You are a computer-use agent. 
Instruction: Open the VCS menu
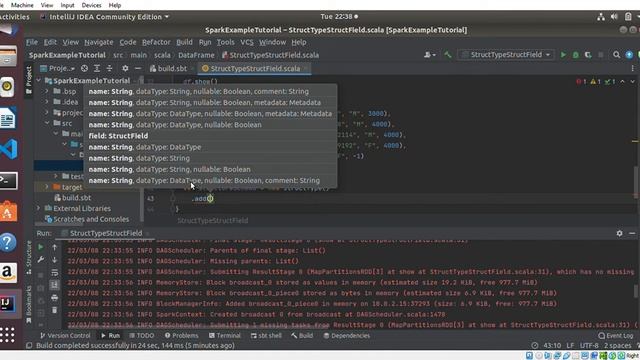[247, 42]
